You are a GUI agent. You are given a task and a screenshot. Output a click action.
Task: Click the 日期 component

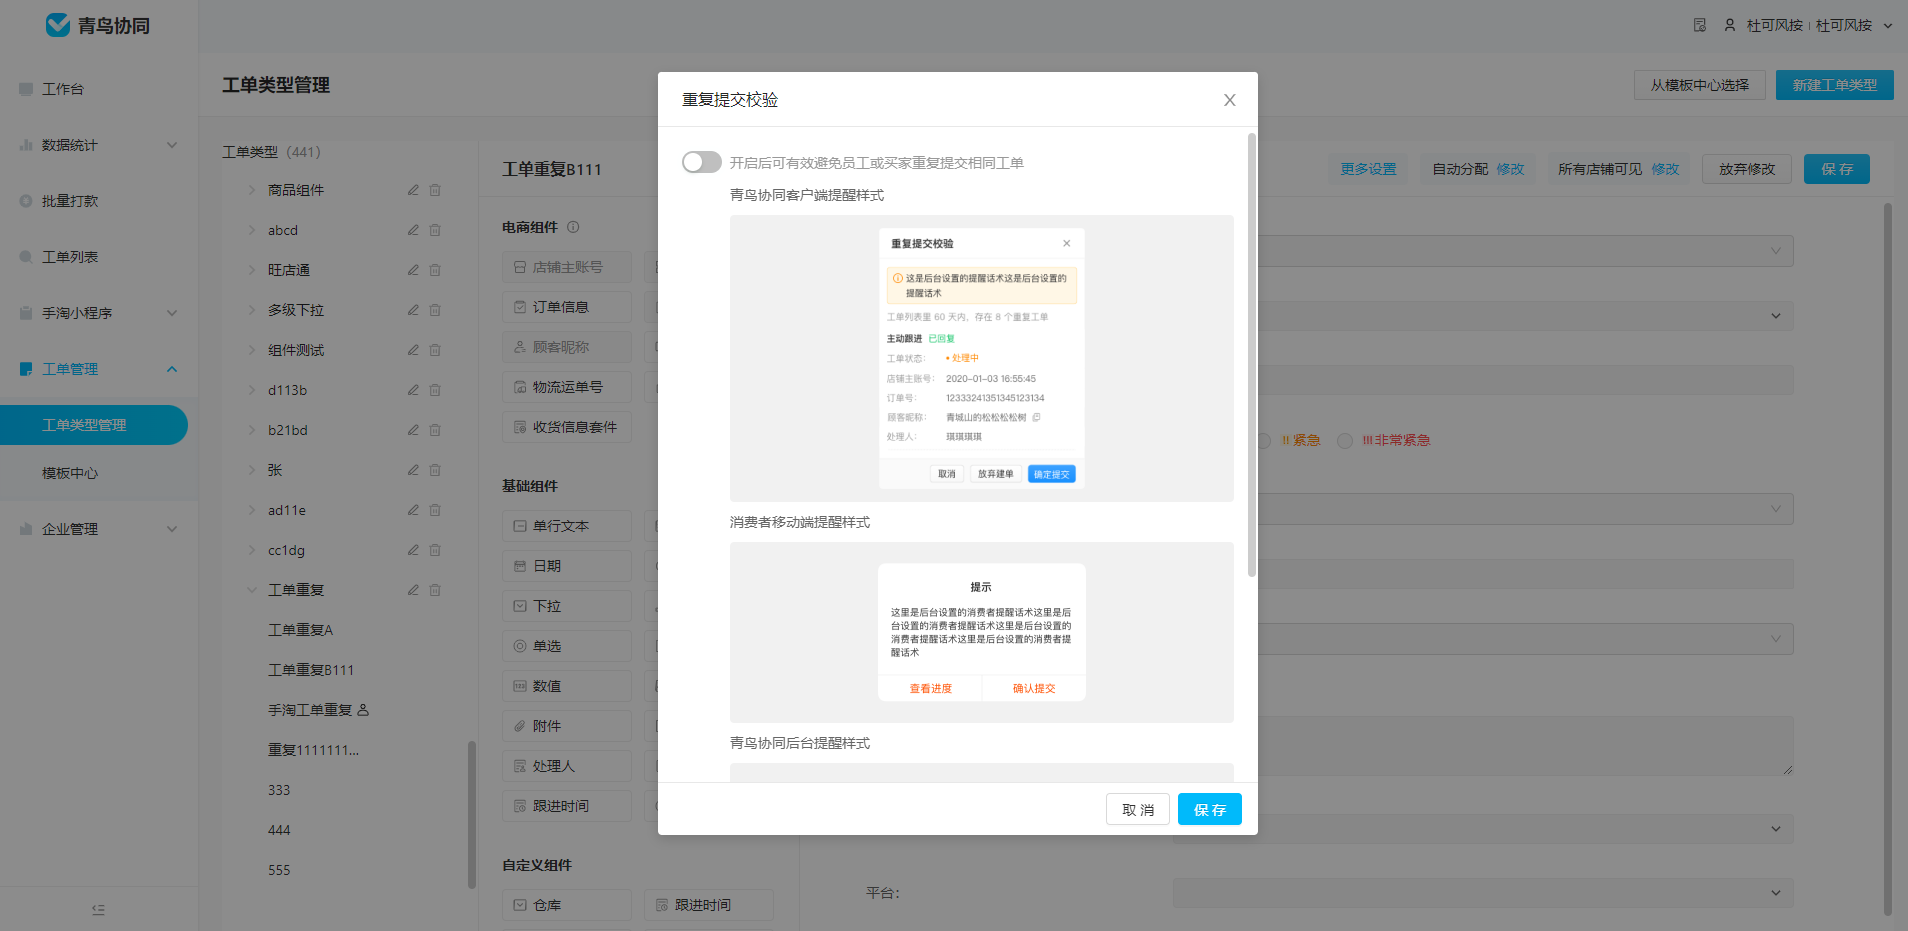point(567,566)
